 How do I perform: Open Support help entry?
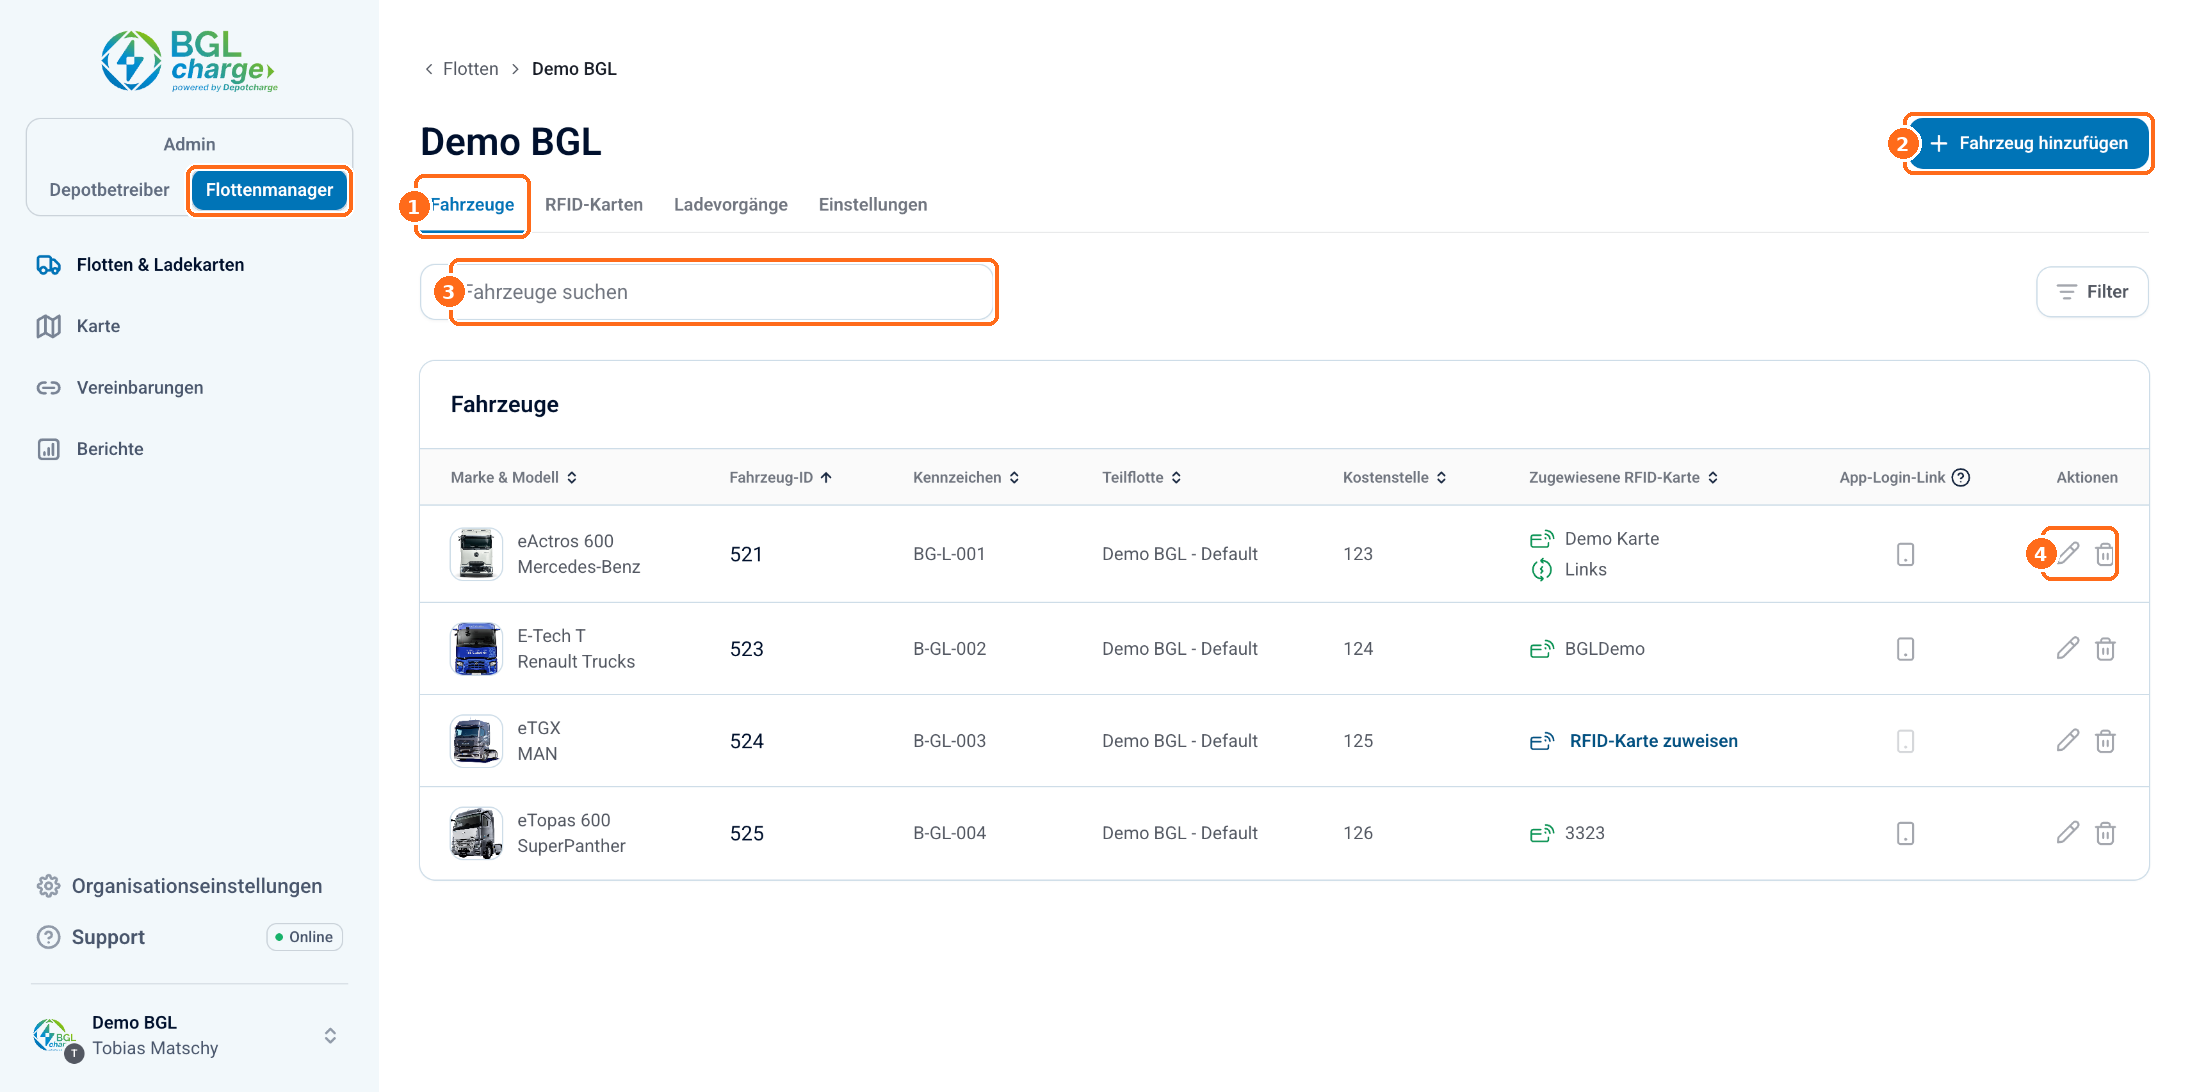pos(91,937)
